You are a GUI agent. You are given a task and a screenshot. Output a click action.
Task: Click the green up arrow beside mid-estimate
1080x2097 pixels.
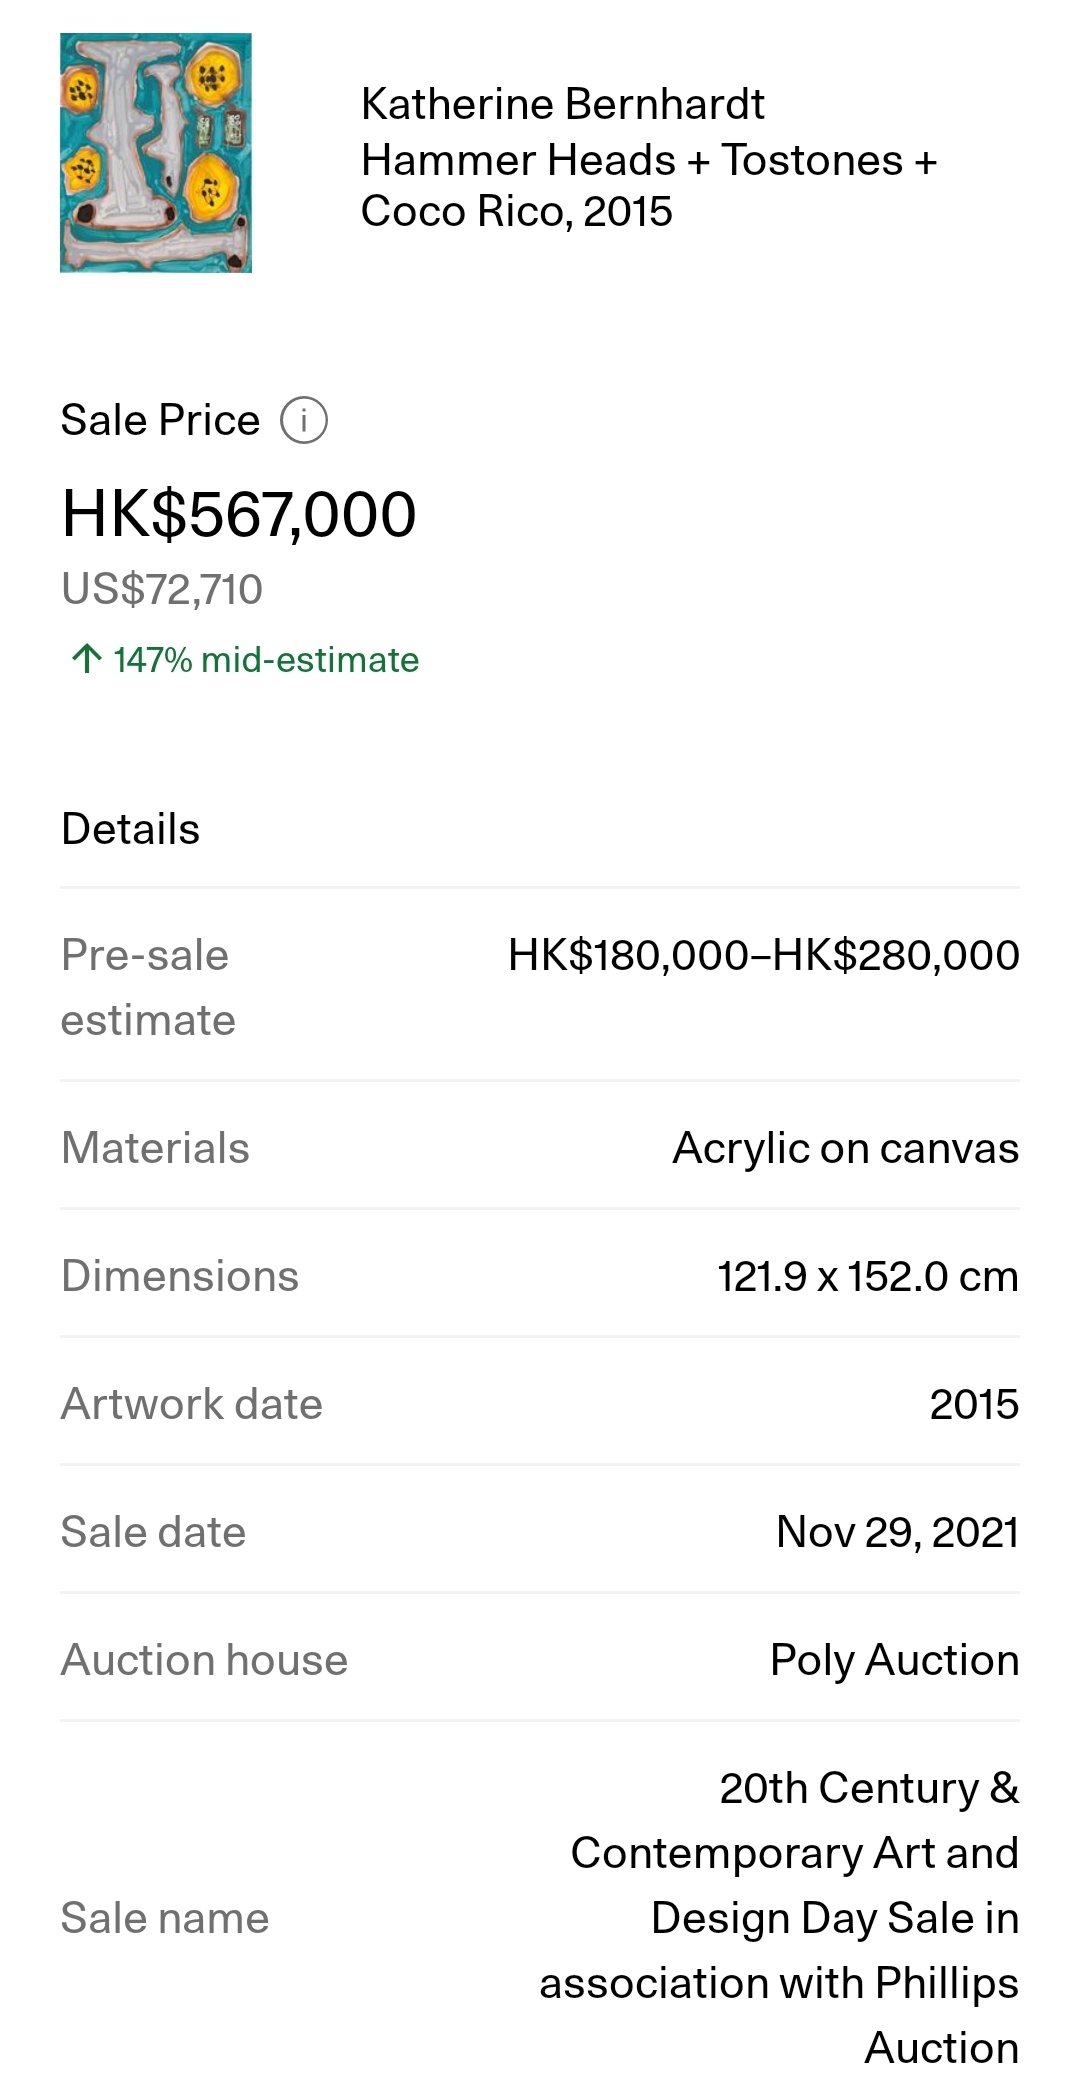click(x=86, y=659)
